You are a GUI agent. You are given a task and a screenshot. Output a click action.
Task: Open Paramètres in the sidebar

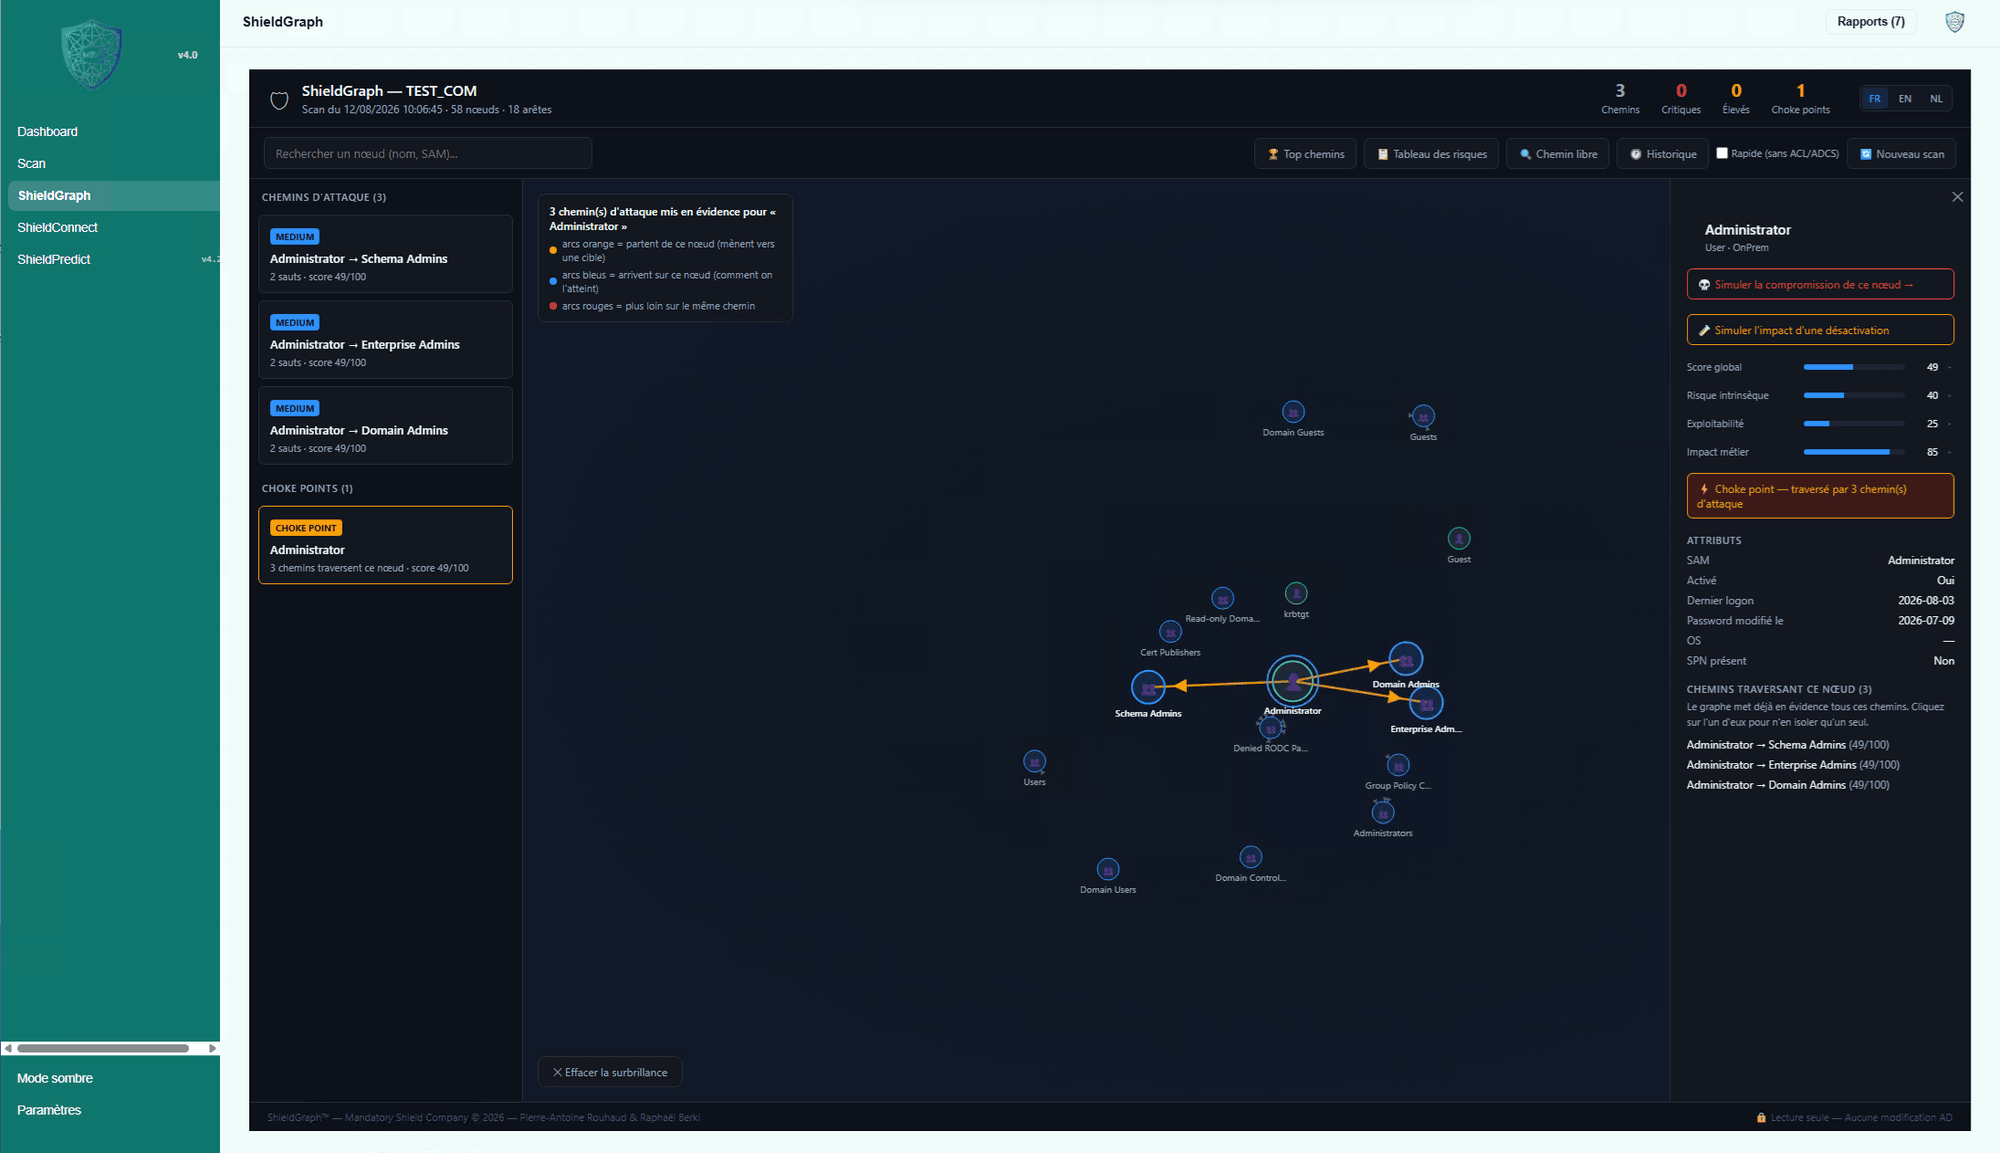49,1110
